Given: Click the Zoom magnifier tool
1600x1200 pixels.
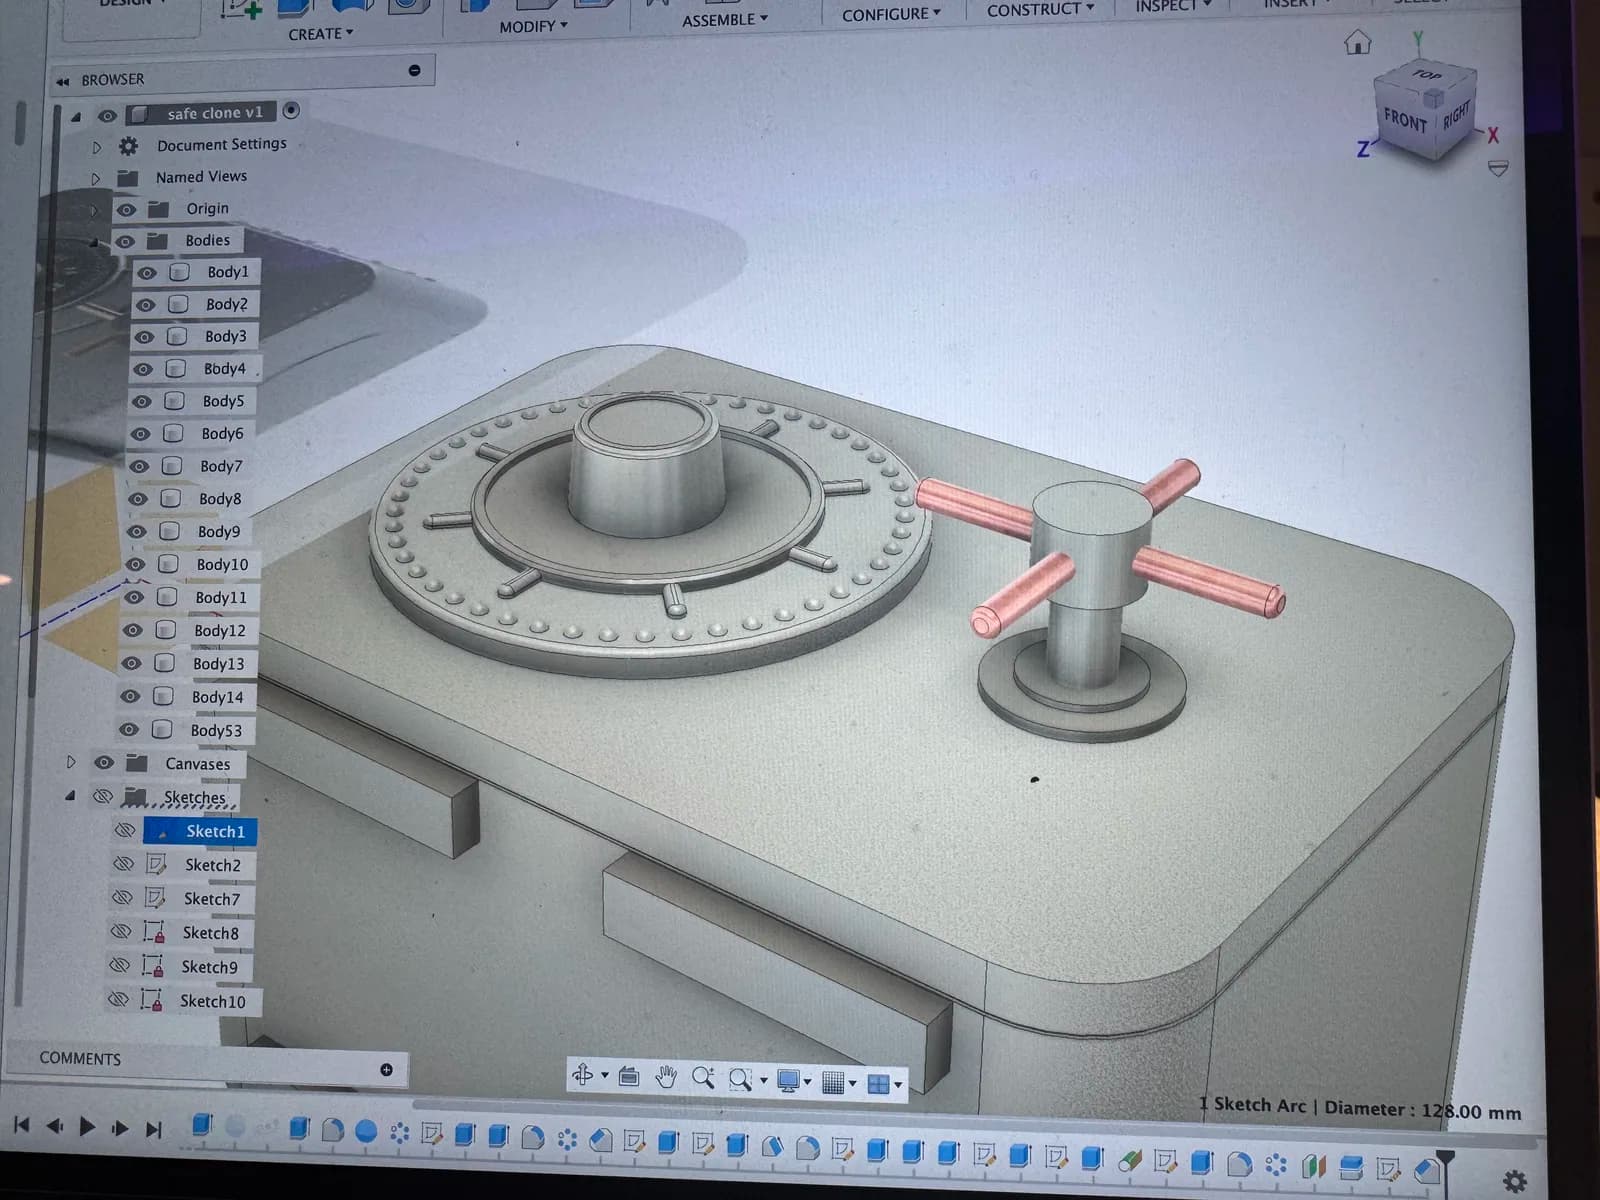Looking at the screenshot, I should click(703, 1077).
